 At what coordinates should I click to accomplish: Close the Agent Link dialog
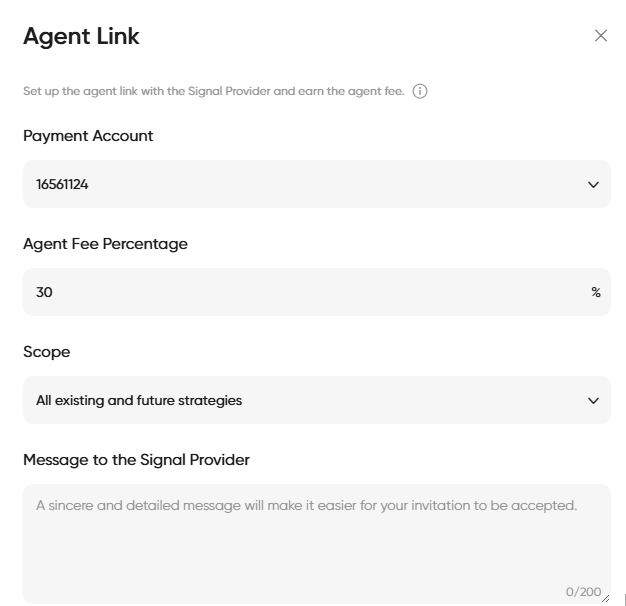[601, 36]
